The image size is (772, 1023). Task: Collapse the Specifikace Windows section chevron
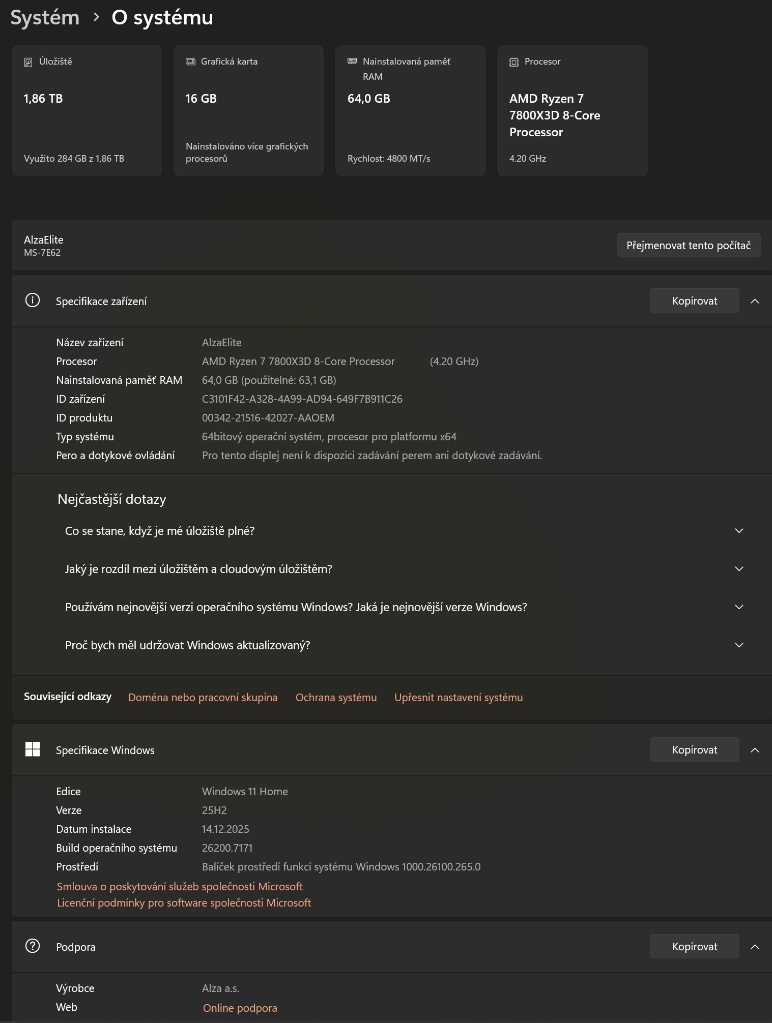pyautogui.click(x=754, y=750)
